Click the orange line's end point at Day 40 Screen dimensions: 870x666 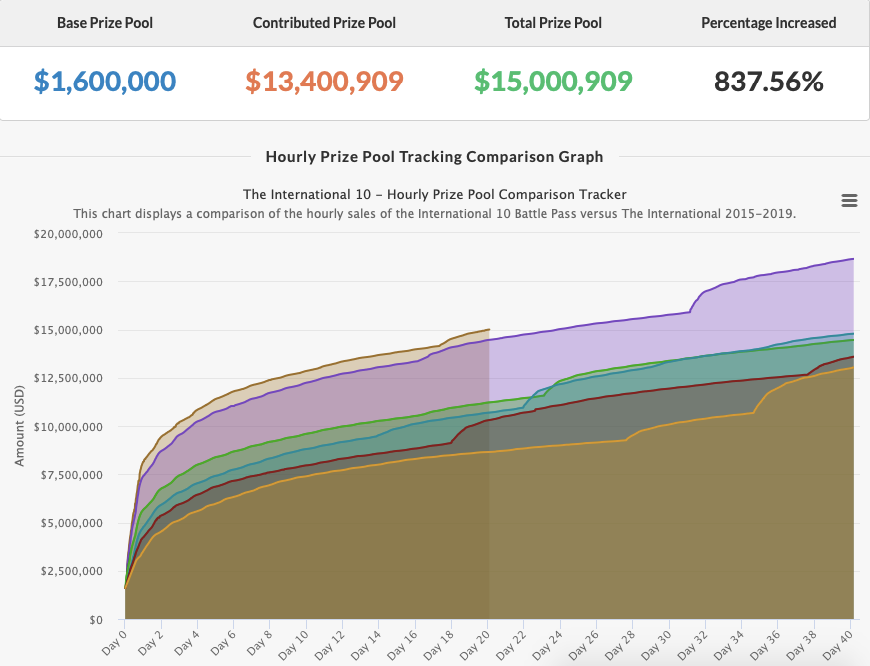[853, 367]
